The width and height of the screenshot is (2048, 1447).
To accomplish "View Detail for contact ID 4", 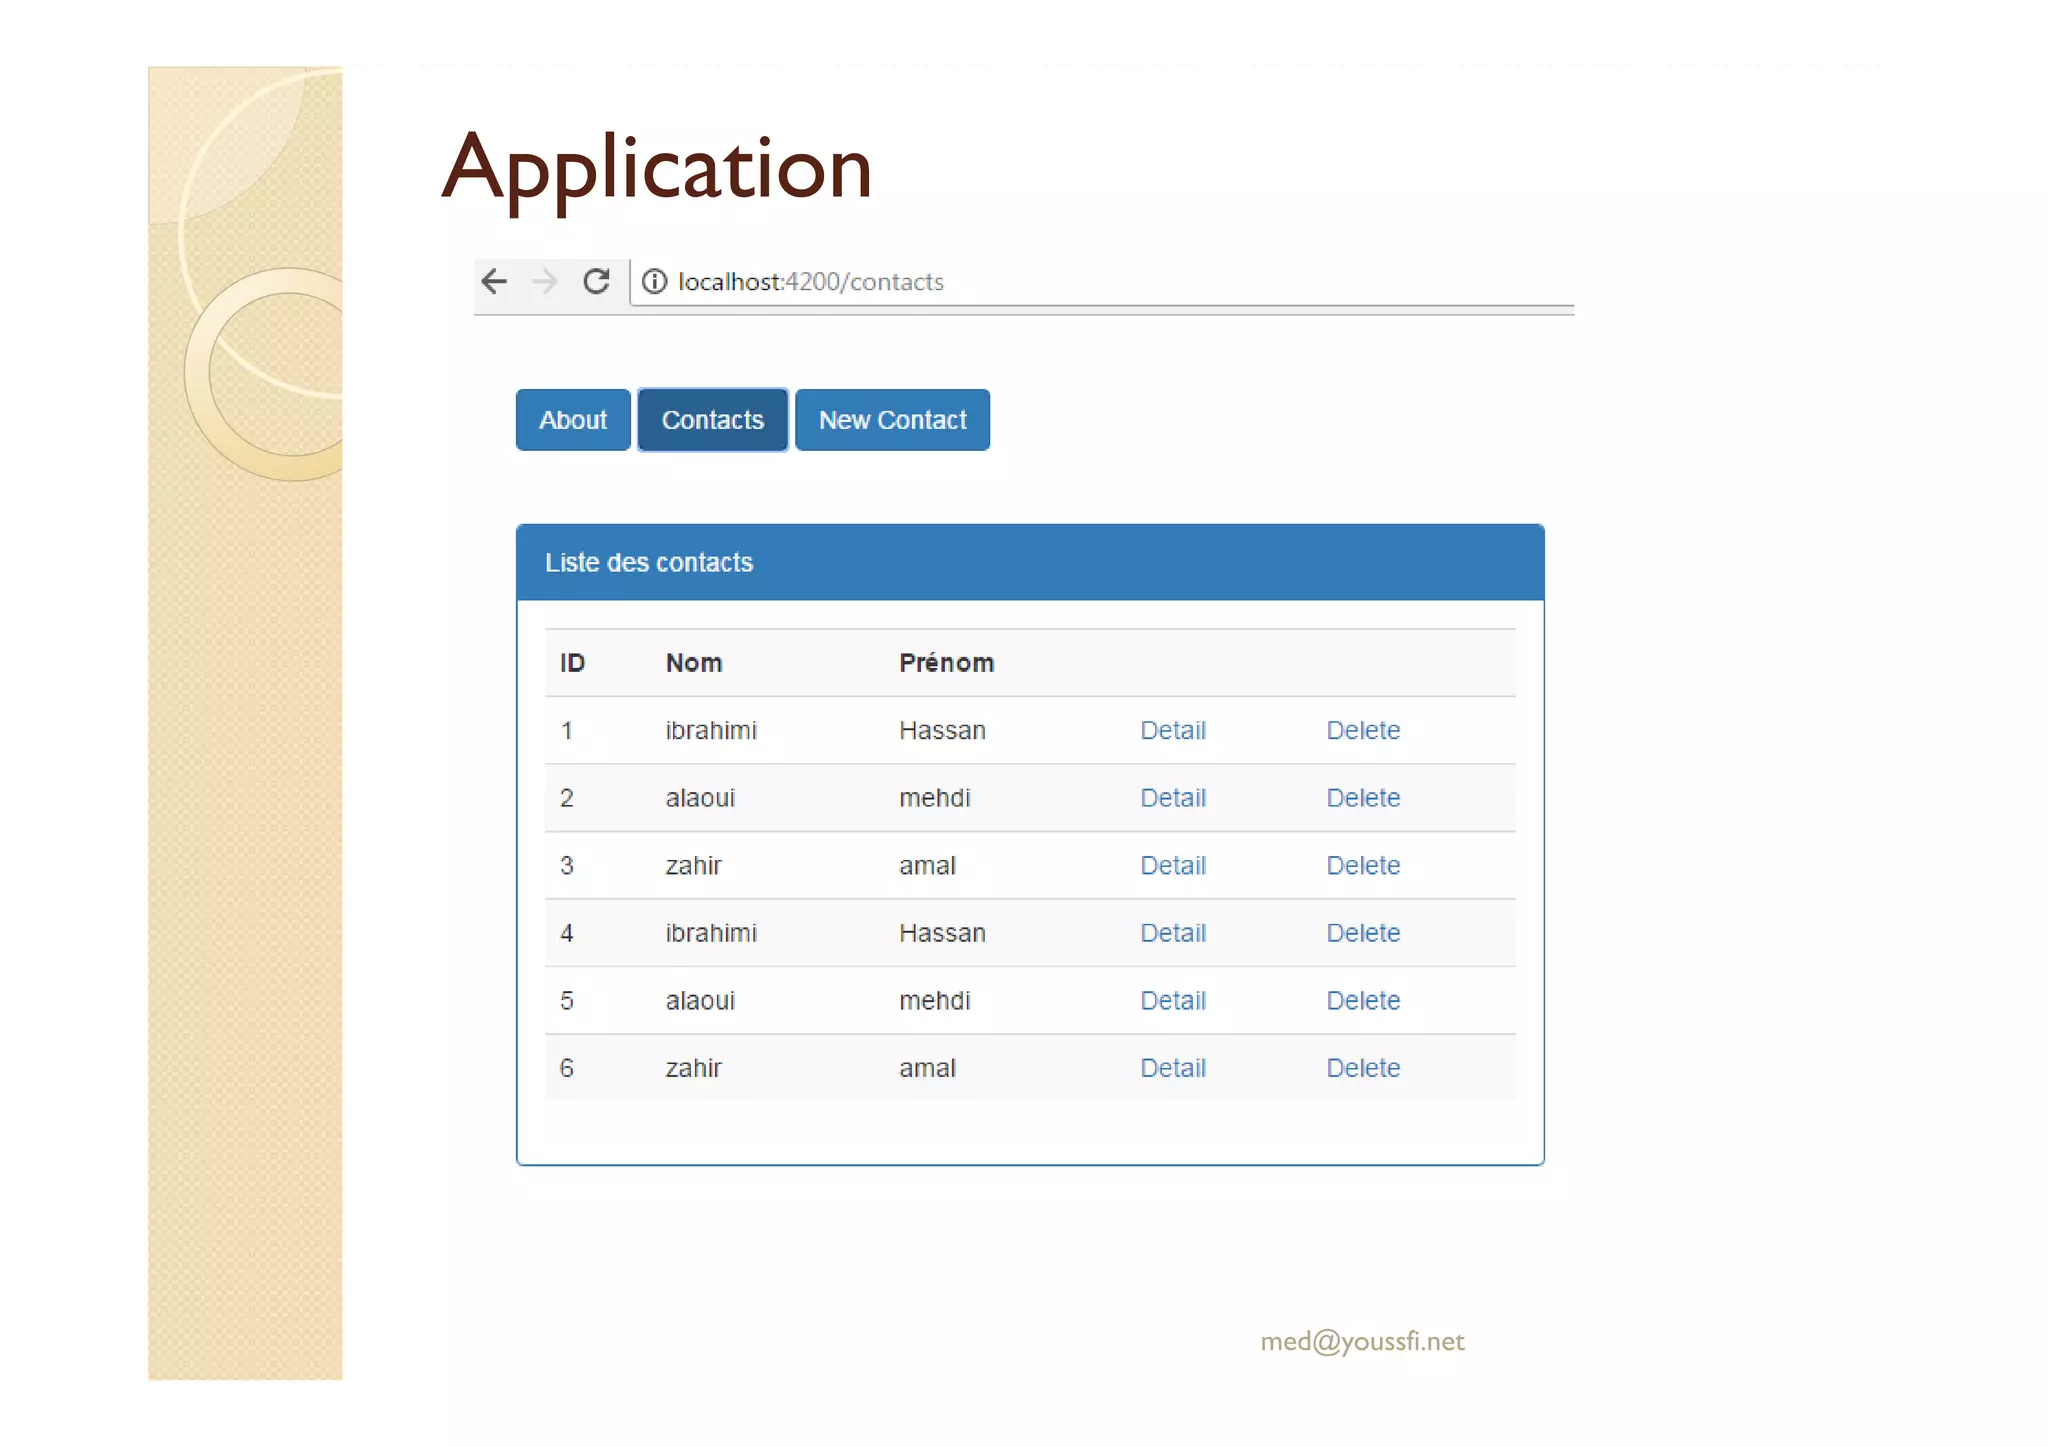I will point(1173,933).
